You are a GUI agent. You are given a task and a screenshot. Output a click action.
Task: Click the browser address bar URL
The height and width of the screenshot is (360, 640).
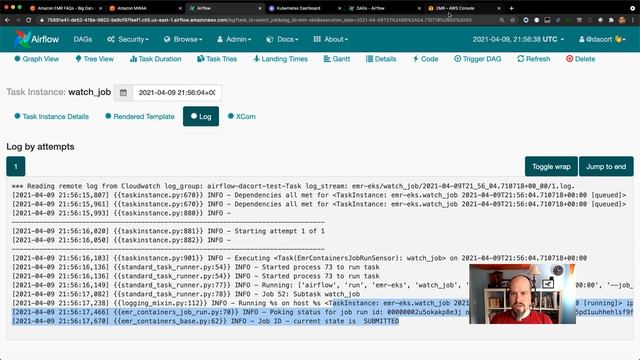(259, 20)
